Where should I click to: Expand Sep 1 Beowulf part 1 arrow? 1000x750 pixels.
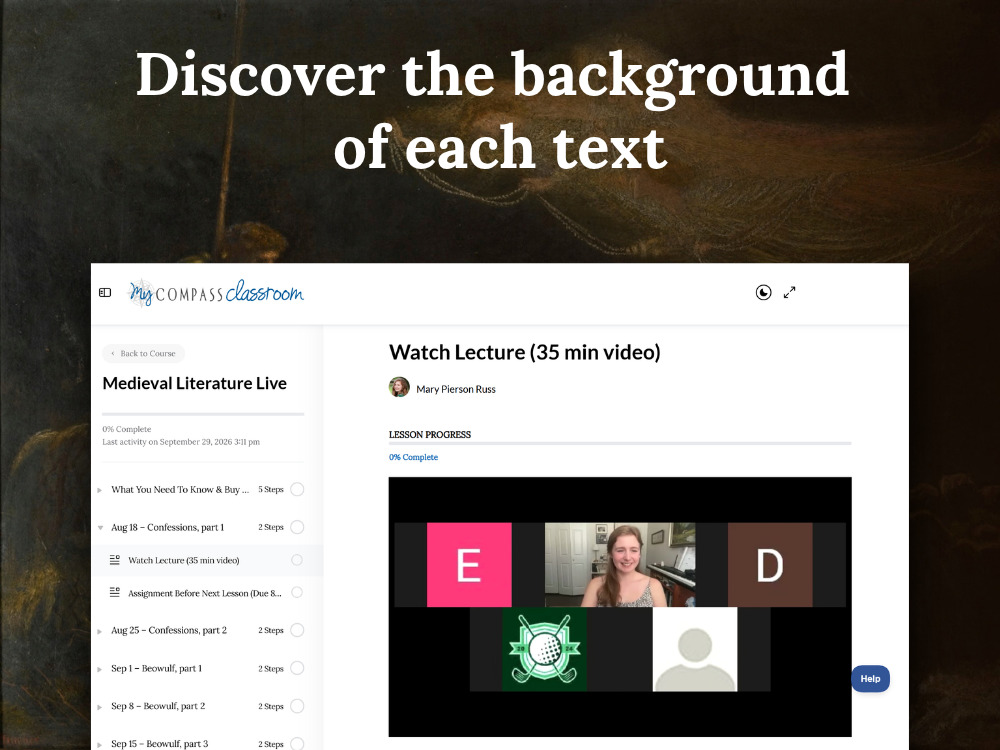100,670
